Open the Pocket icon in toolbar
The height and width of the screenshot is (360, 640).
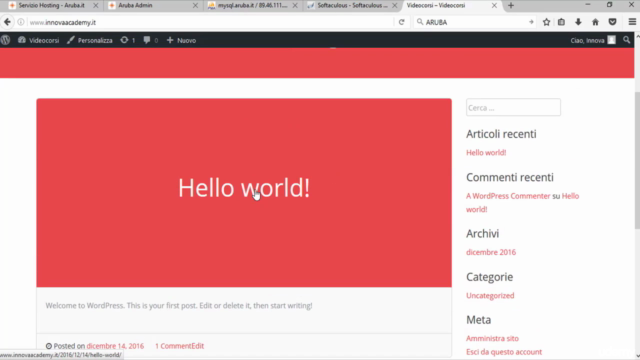612,22
